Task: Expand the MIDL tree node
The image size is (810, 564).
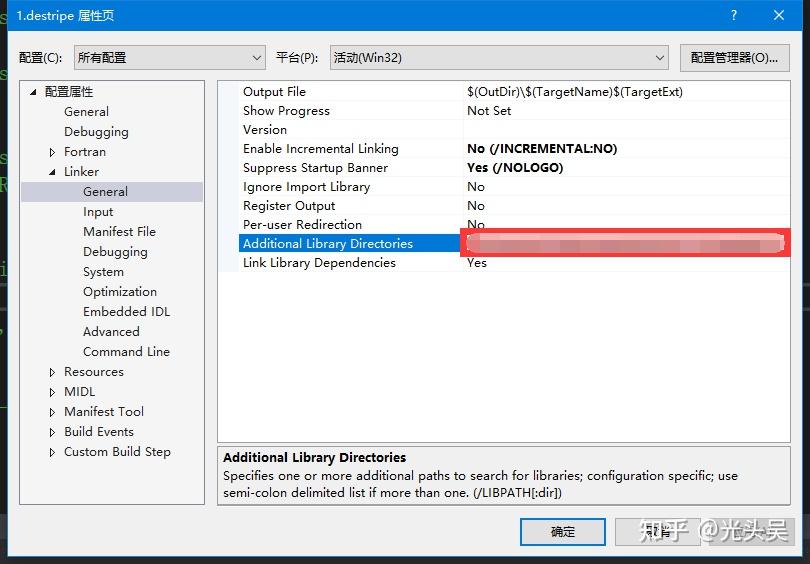Action: point(53,392)
